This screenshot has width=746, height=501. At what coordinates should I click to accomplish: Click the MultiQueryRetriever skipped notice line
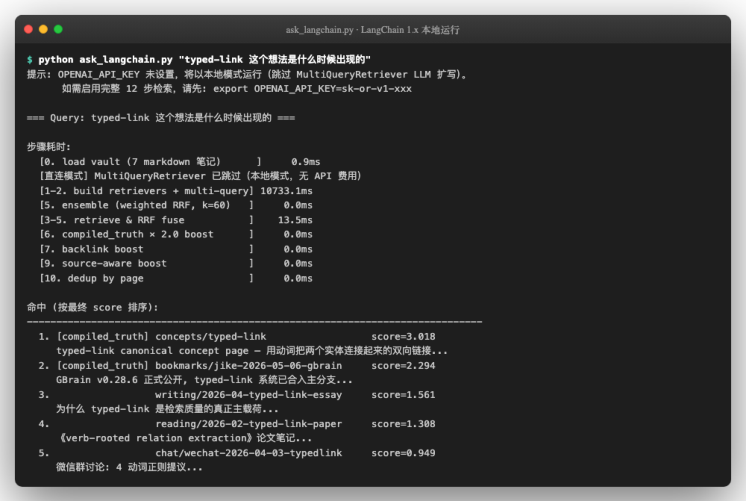coord(200,176)
